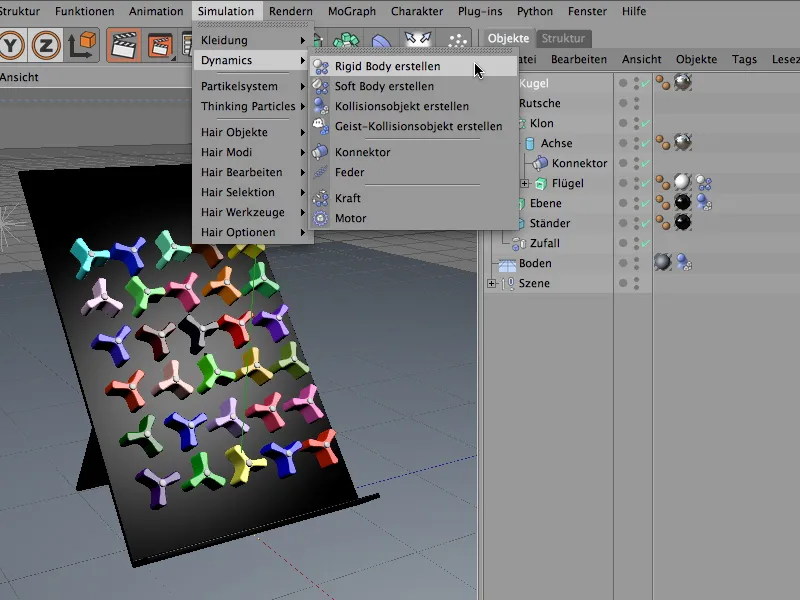Select Soft Body erstellen menu entry
Image resolution: width=800 pixels, height=600 pixels.
pyautogui.click(x=384, y=87)
